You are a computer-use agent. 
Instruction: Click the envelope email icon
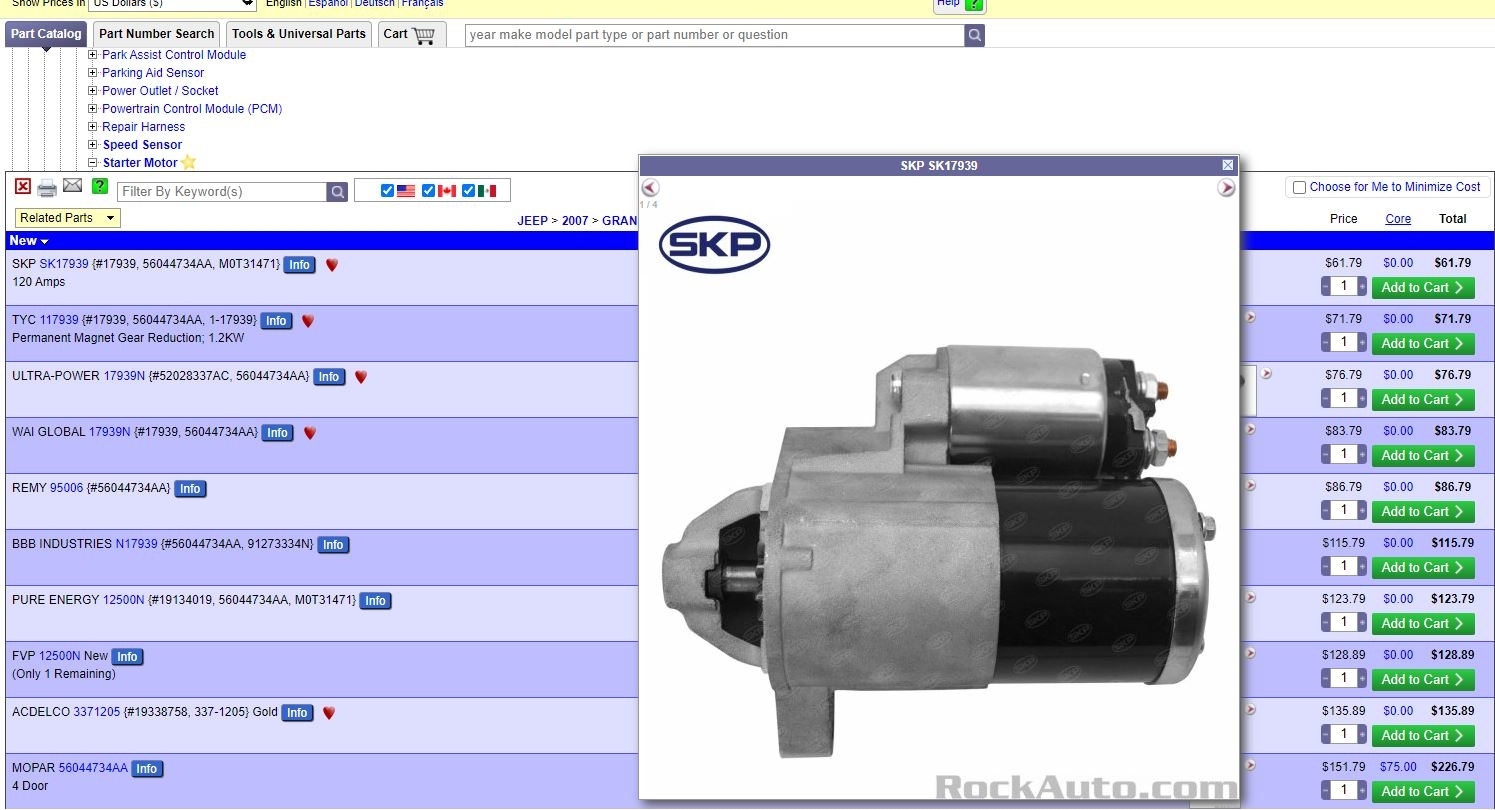coord(72,186)
